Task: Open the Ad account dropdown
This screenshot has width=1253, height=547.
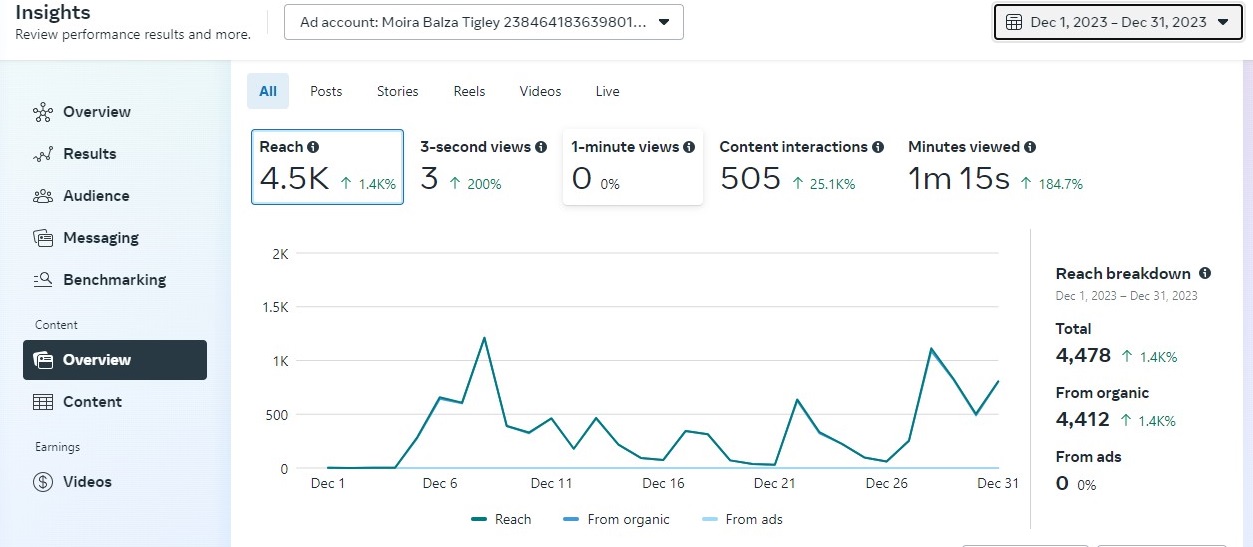Action: [x=484, y=22]
